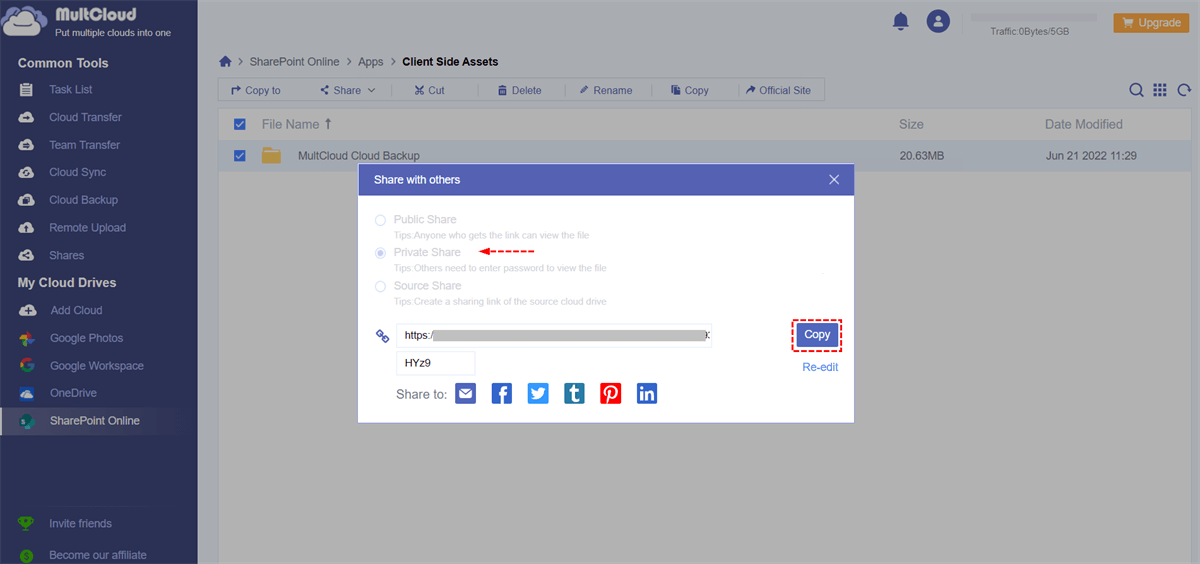Image resolution: width=1200 pixels, height=564 pixels.
Task: Share via email envelope icon
Action: click(x=465, y=394)
